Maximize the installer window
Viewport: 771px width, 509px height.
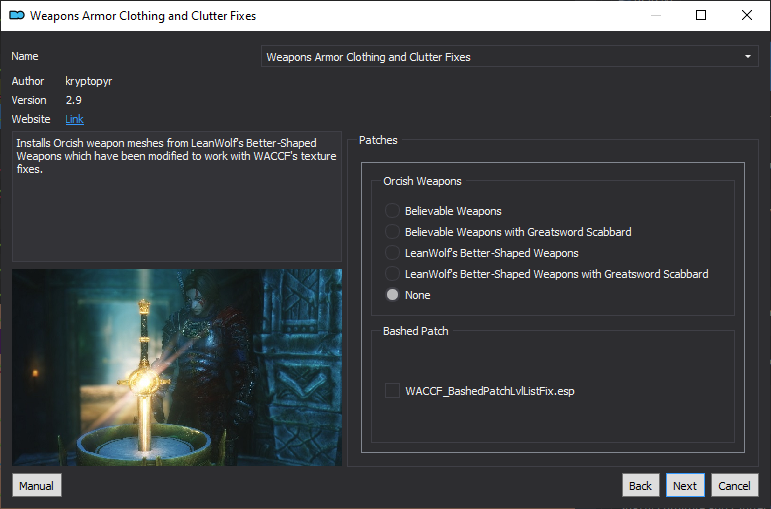pyautogui.click(x=701, y=15)
